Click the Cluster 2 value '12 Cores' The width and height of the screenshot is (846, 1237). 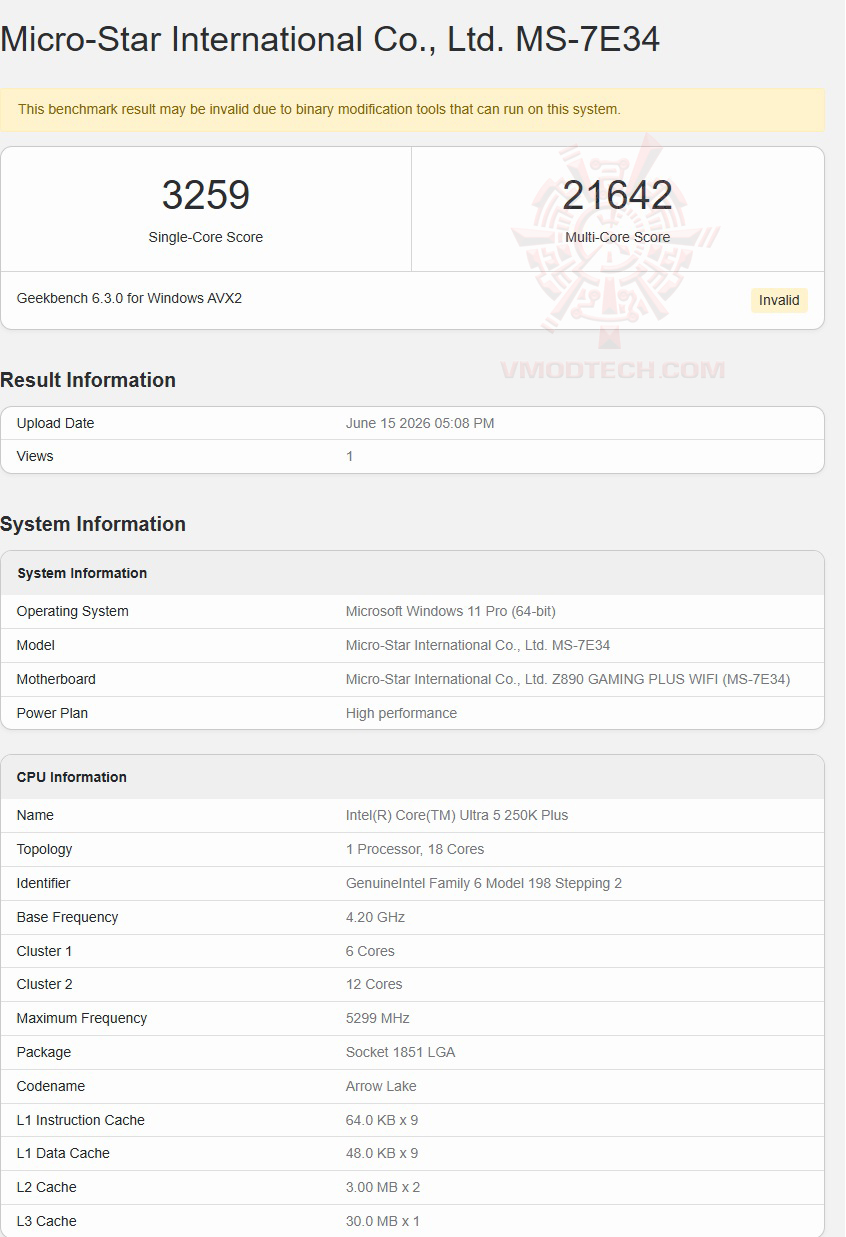coord(374,984)
